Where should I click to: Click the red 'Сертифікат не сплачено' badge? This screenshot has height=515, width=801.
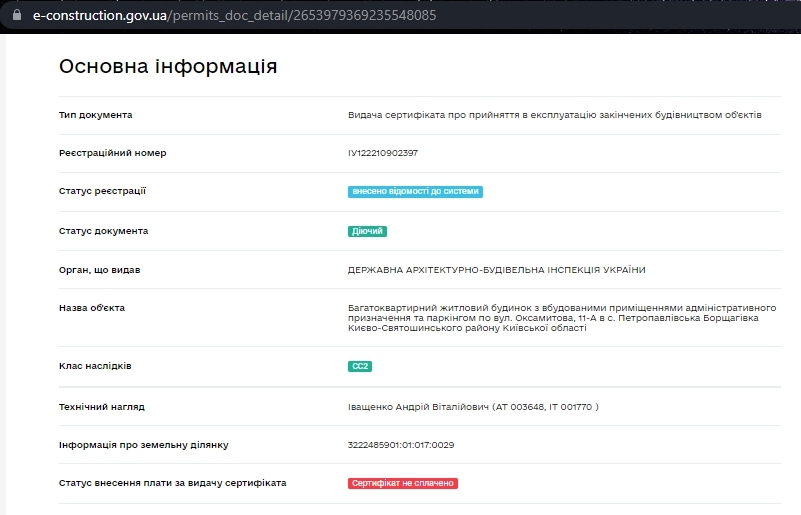point(403,483)
